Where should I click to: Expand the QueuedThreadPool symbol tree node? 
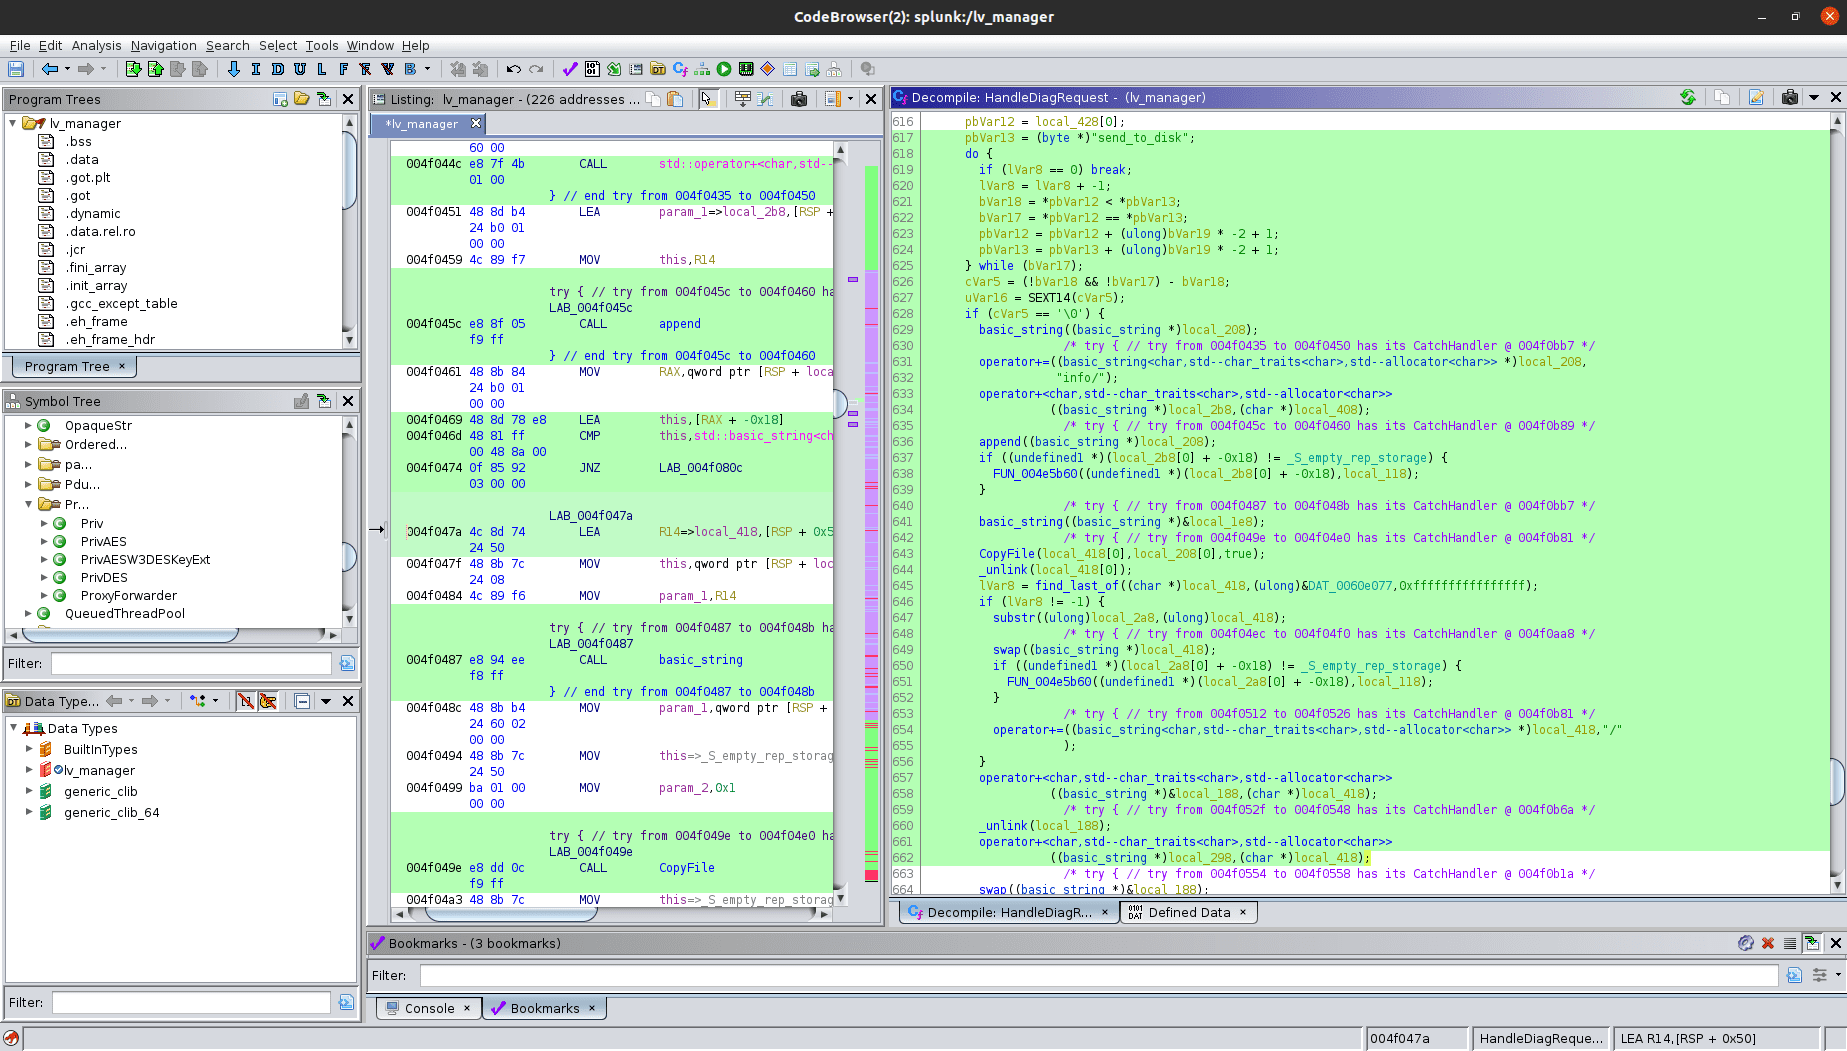[x=28, y=614]
